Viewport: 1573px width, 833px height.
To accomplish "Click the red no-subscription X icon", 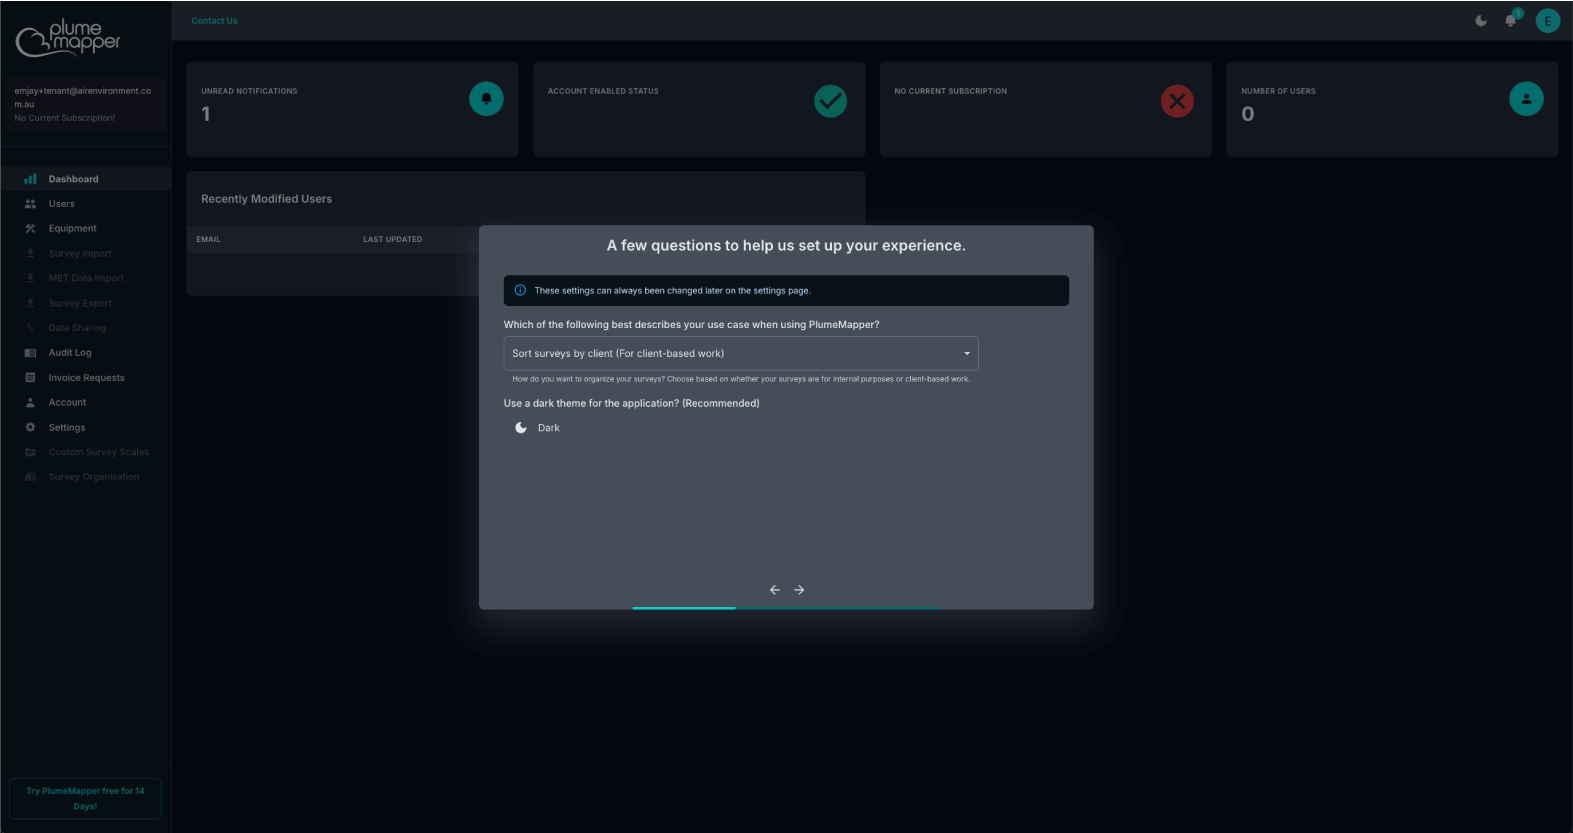I will pos(1177,101).
